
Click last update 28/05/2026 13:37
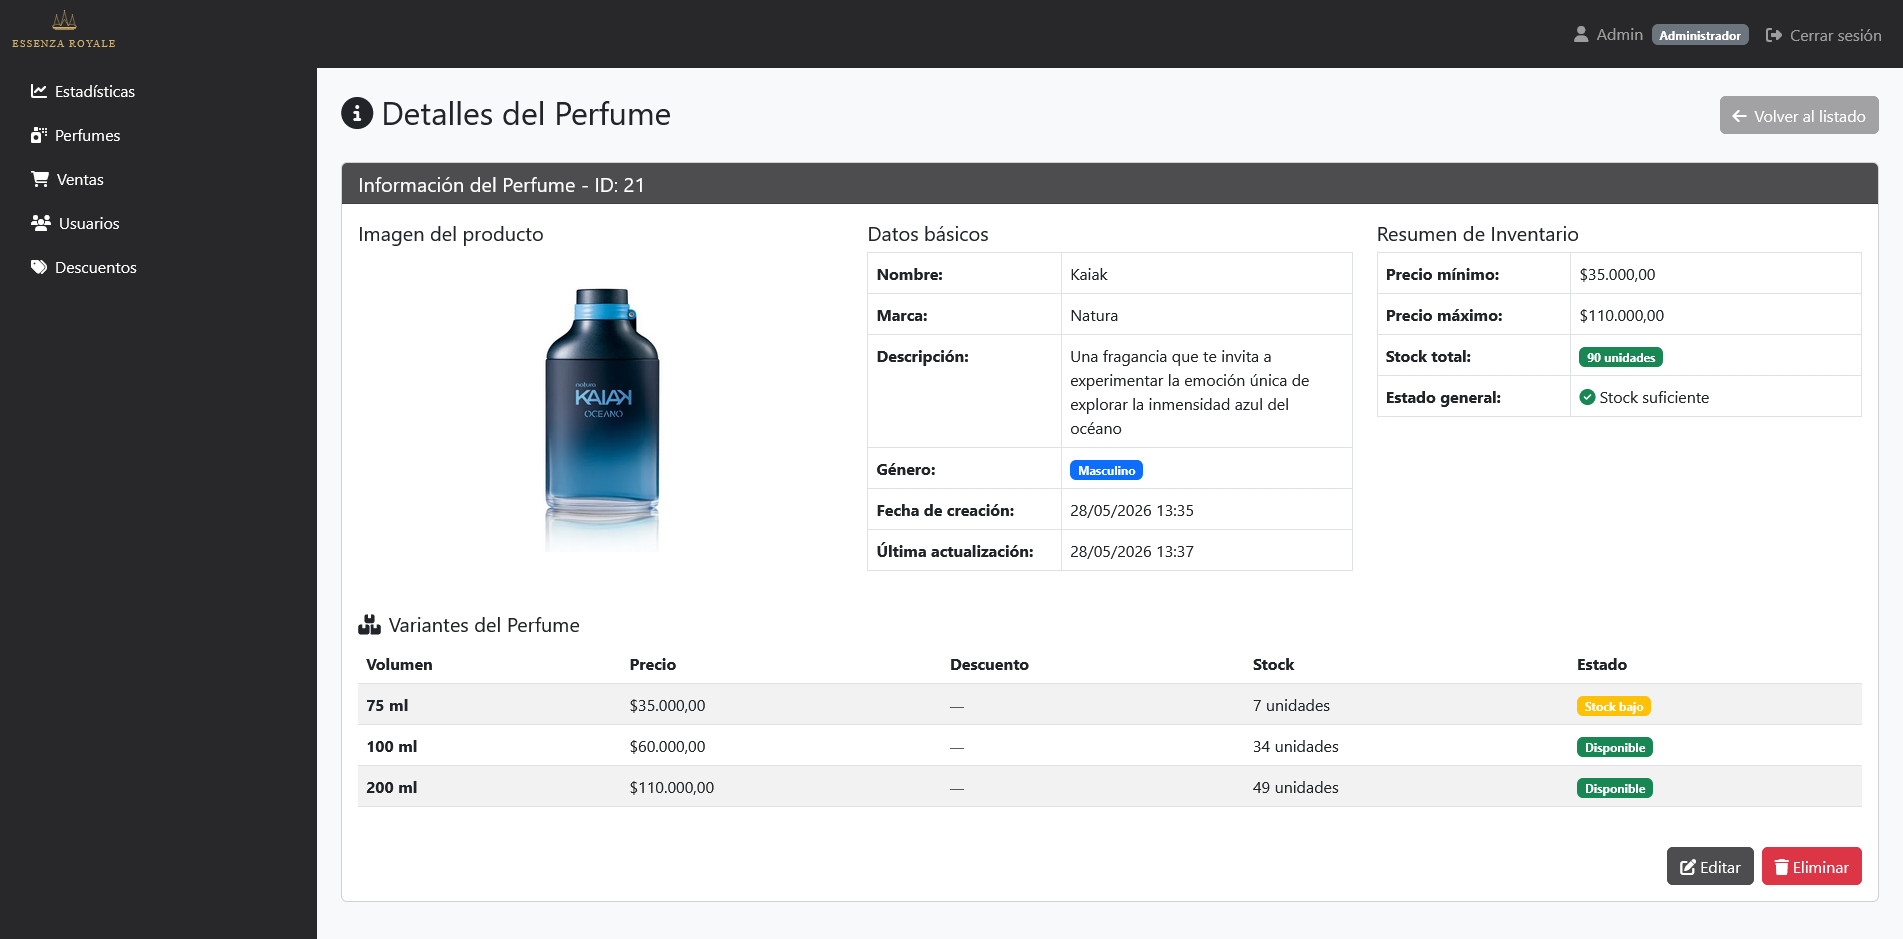pyautogui.click(x=1132, y=551)
